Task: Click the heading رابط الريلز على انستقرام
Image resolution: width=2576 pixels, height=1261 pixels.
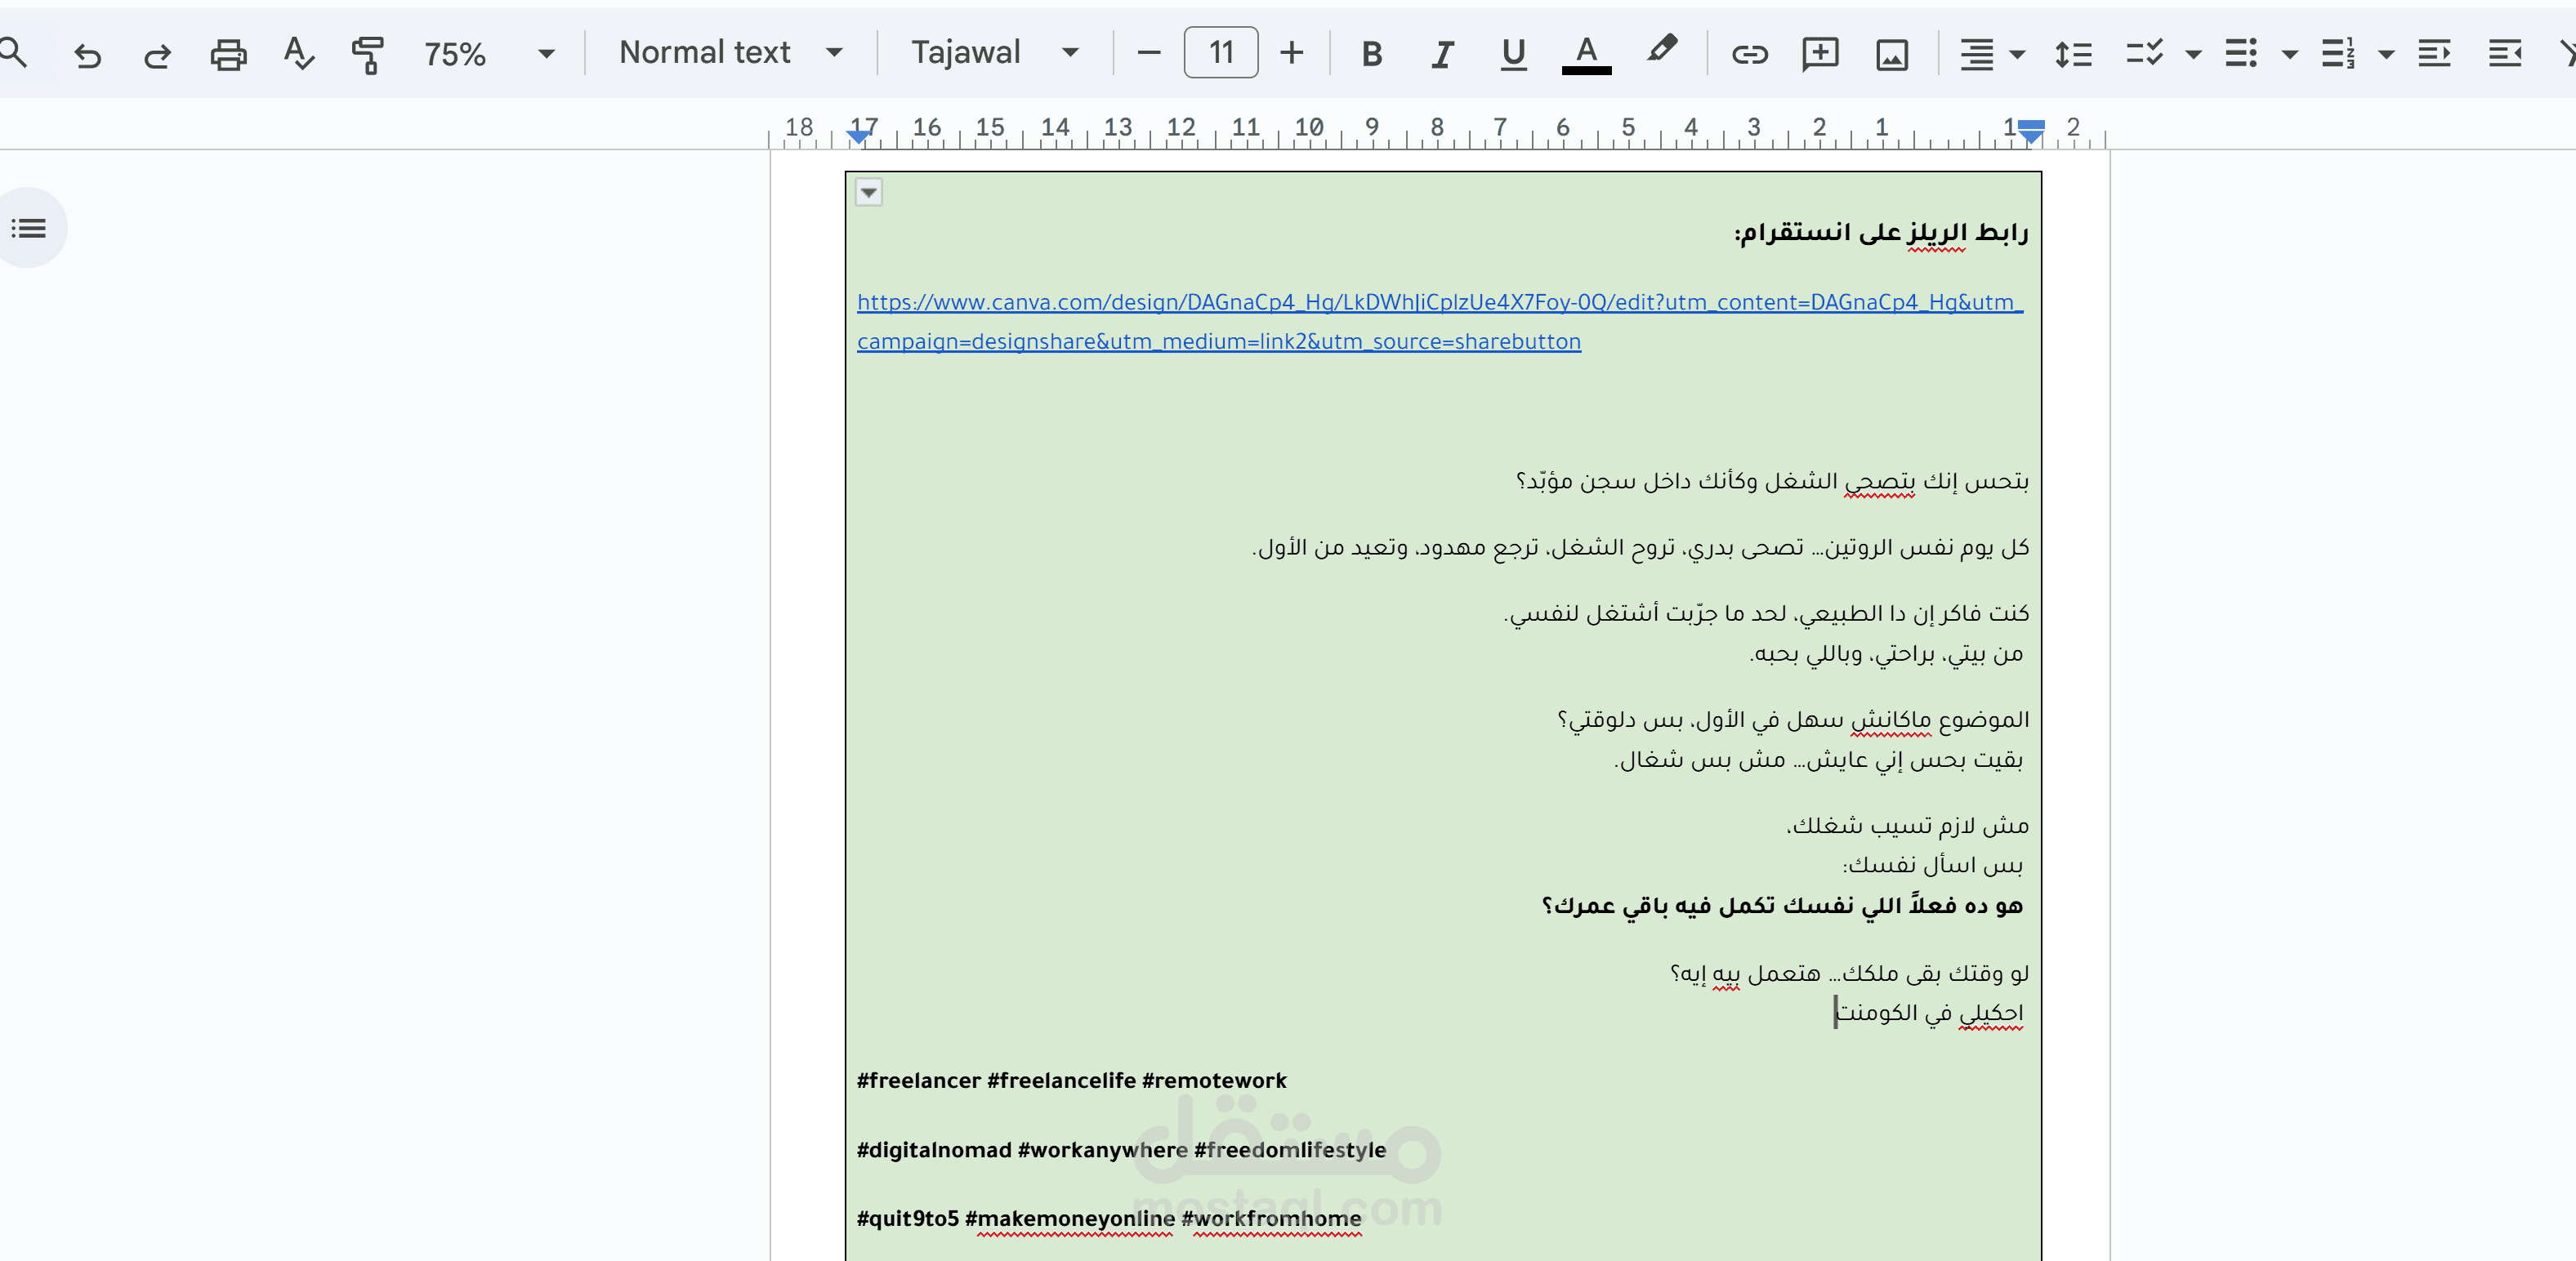Action: click(x=1880, y=233)
